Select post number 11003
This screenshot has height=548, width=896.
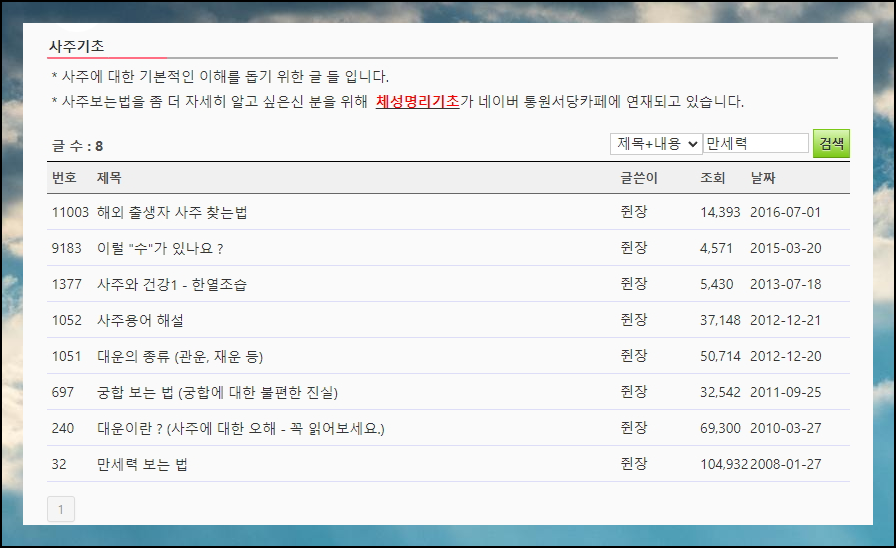pos(70,213)
